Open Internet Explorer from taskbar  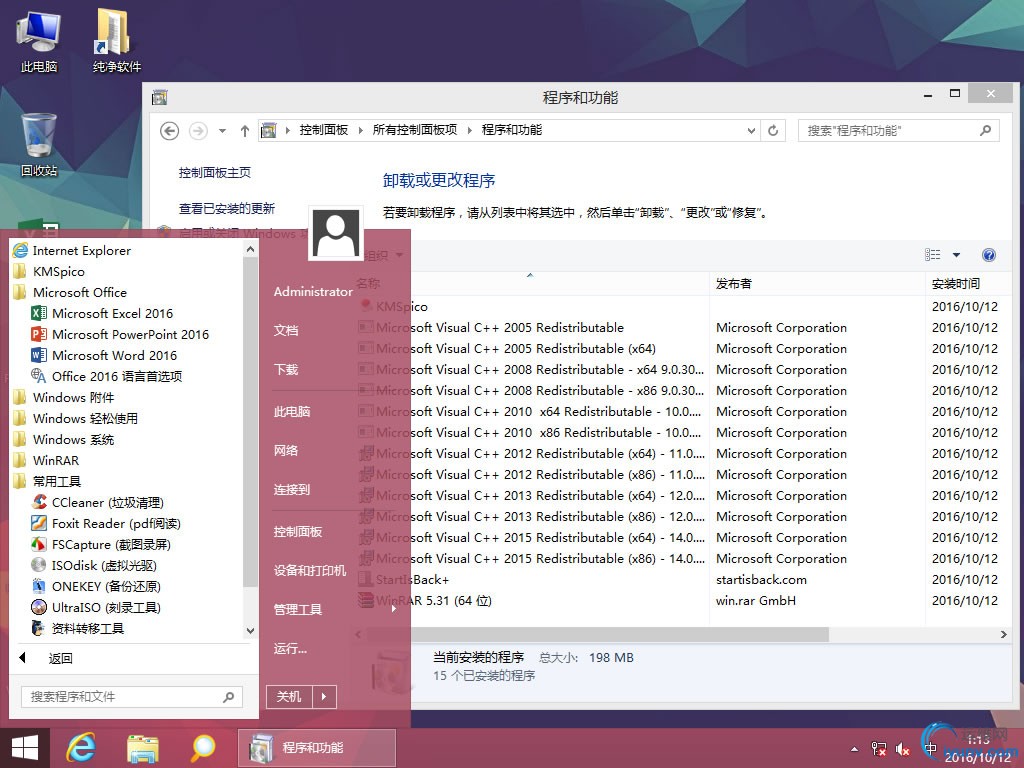coord(82,748)
